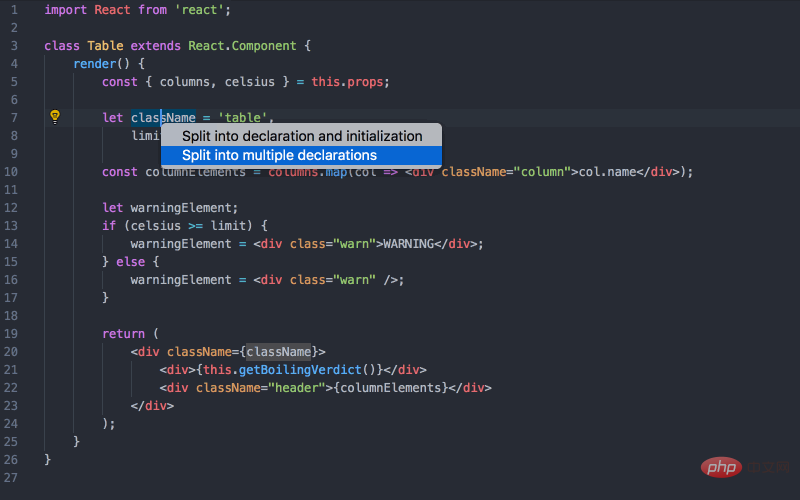Click line number 27 in the gutter
This screenshot has width=800, height=500.
pyautogui.click(x=11, y=478)
